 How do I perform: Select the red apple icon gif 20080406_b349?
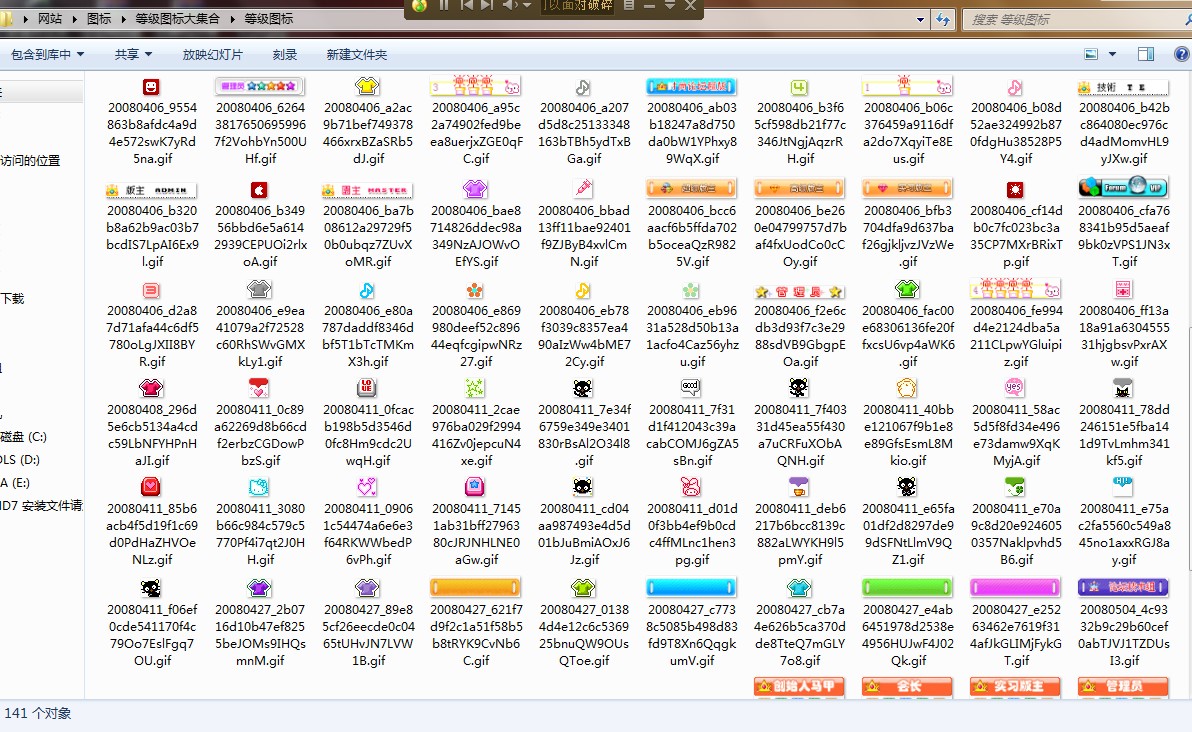[x=259, y=190]
